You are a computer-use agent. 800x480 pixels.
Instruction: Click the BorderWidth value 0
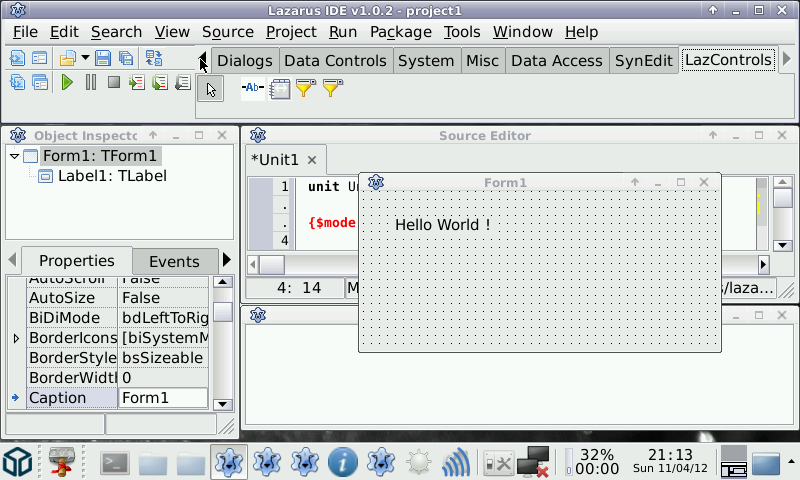pyautogui.click(x=163, y=377)
